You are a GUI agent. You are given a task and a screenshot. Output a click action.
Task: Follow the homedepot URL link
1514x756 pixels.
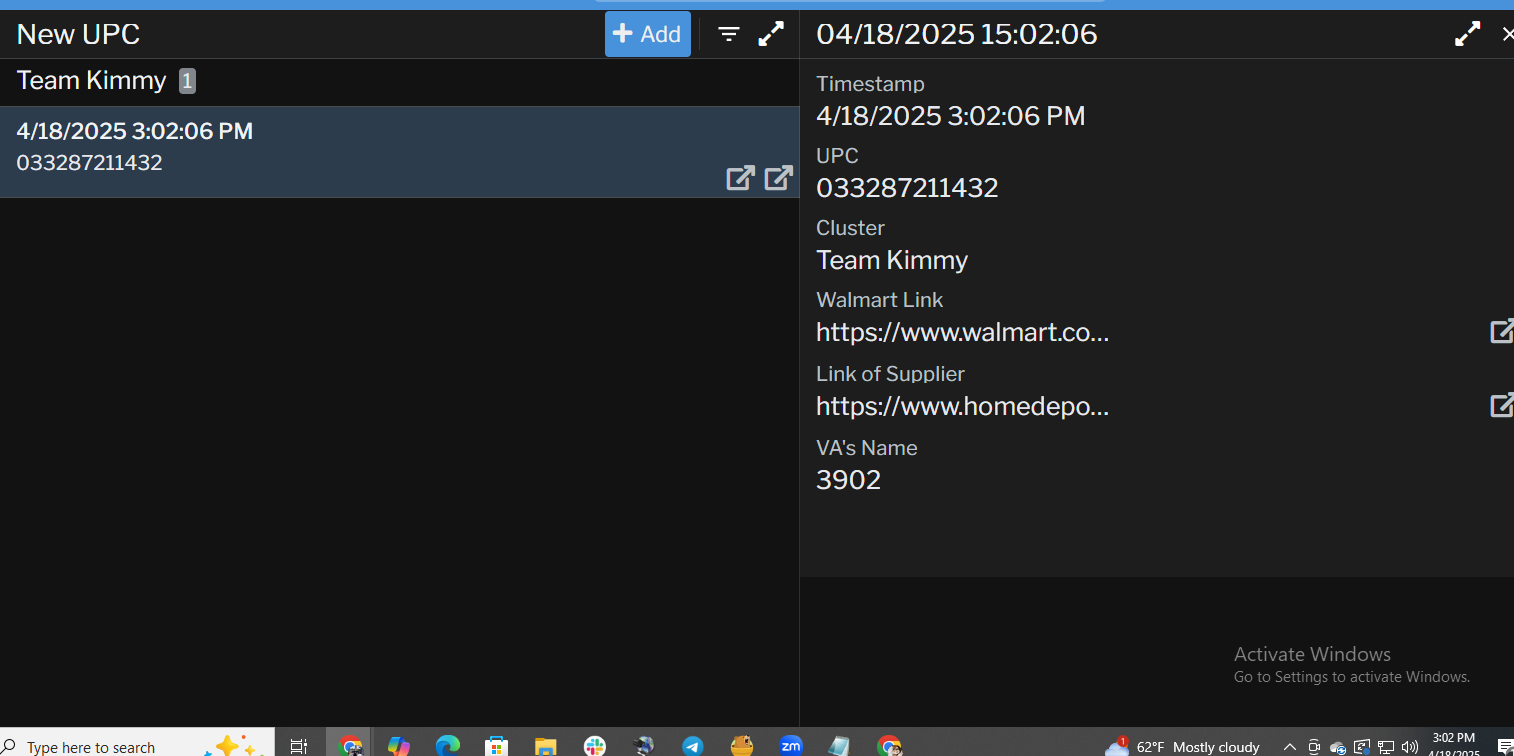pyautogui.click(x=962, y=406)
